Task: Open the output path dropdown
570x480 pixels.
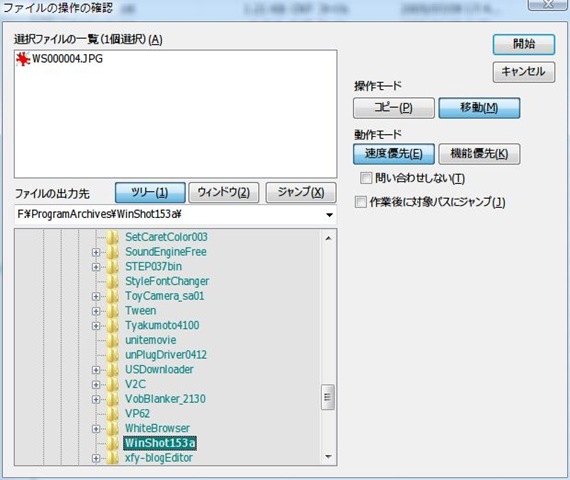Action: point(329,215)
